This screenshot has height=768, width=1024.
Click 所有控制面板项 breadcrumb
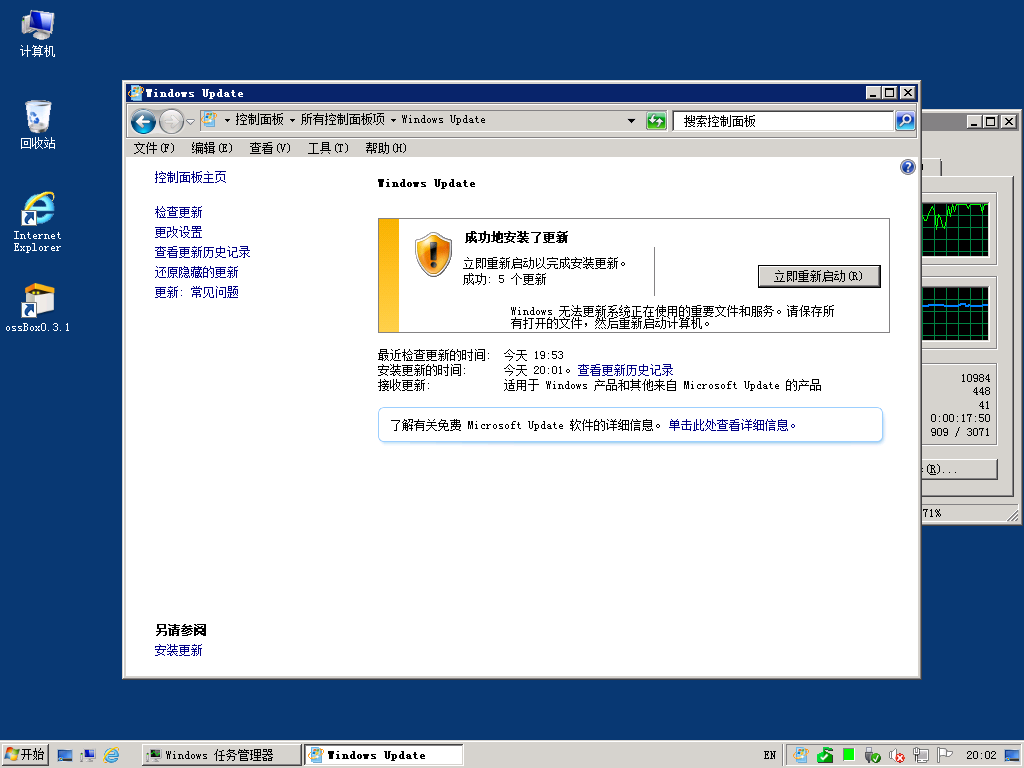[342, 120]
